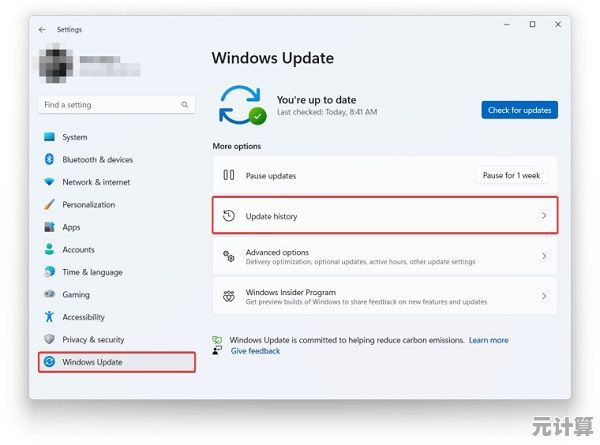Focus the Find a setting search box
Image resolution: width=600 pixels, height=445 pixels.
(108, 105)
